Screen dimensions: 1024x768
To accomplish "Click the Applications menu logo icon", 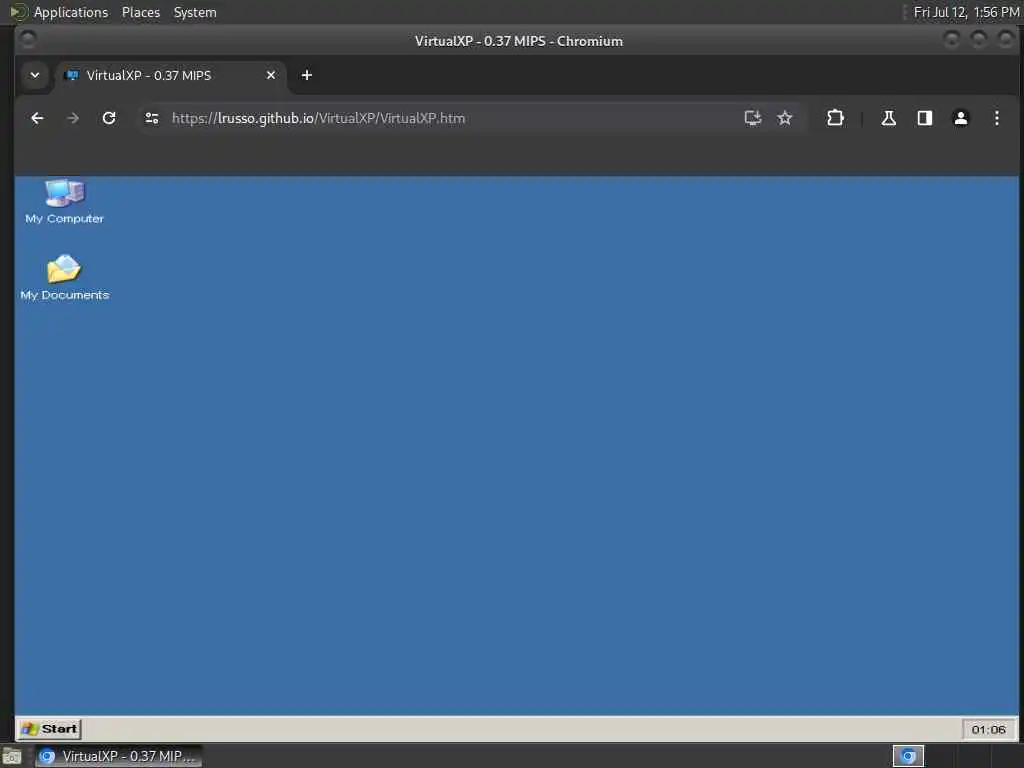I will pos(18,12).
